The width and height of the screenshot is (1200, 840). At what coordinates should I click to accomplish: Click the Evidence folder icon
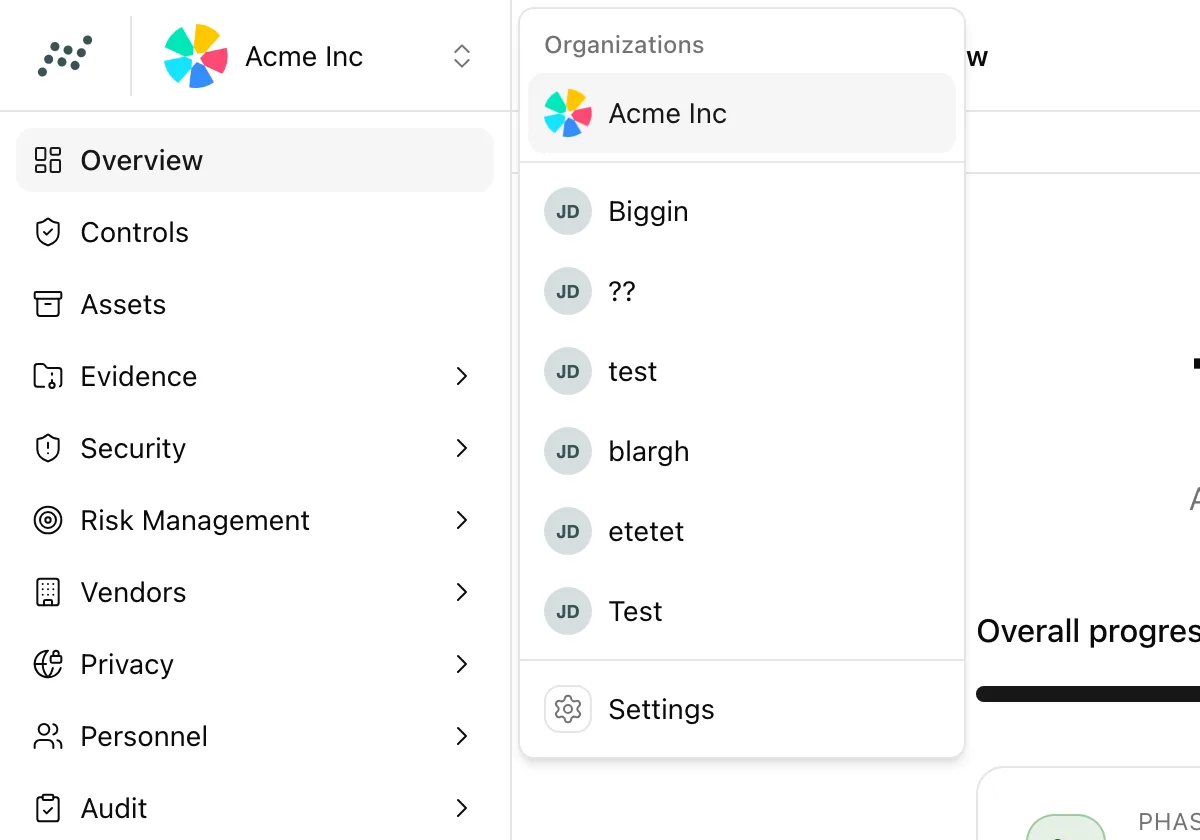(48, 376)
